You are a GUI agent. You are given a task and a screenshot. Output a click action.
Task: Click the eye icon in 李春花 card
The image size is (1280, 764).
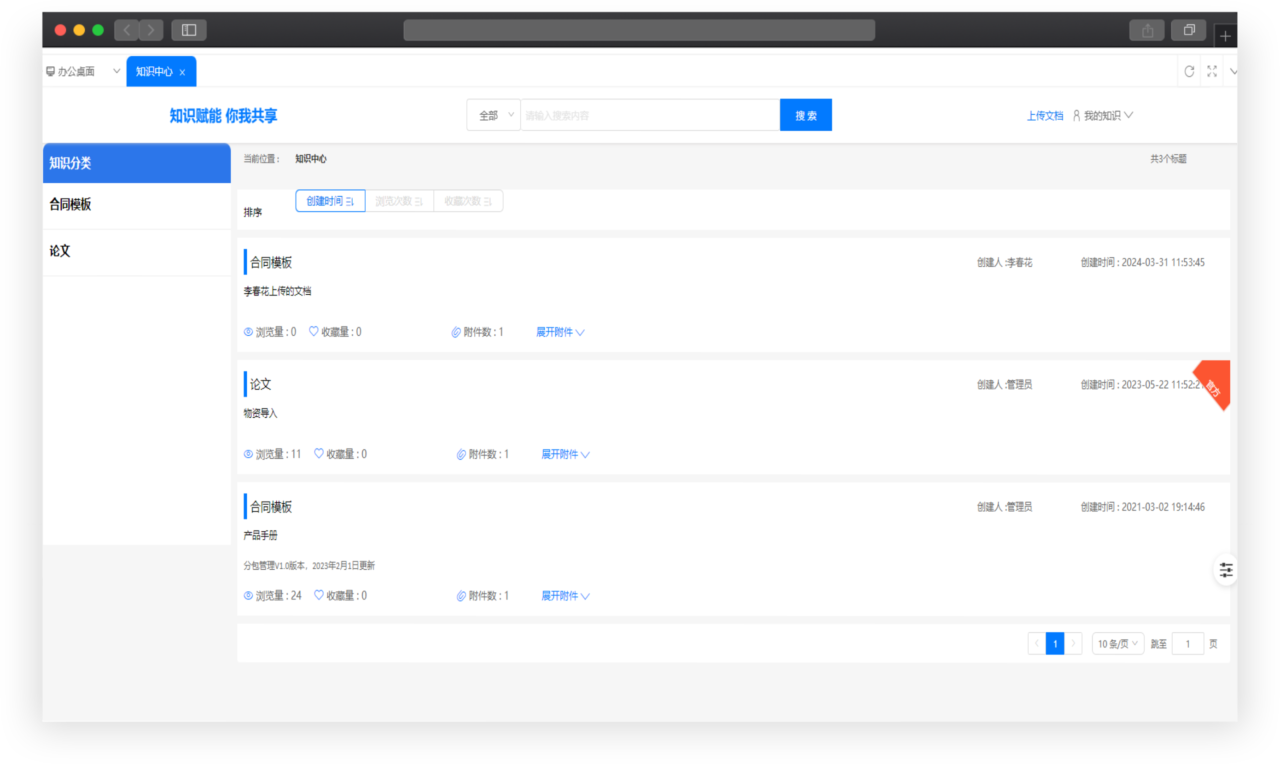248,332
